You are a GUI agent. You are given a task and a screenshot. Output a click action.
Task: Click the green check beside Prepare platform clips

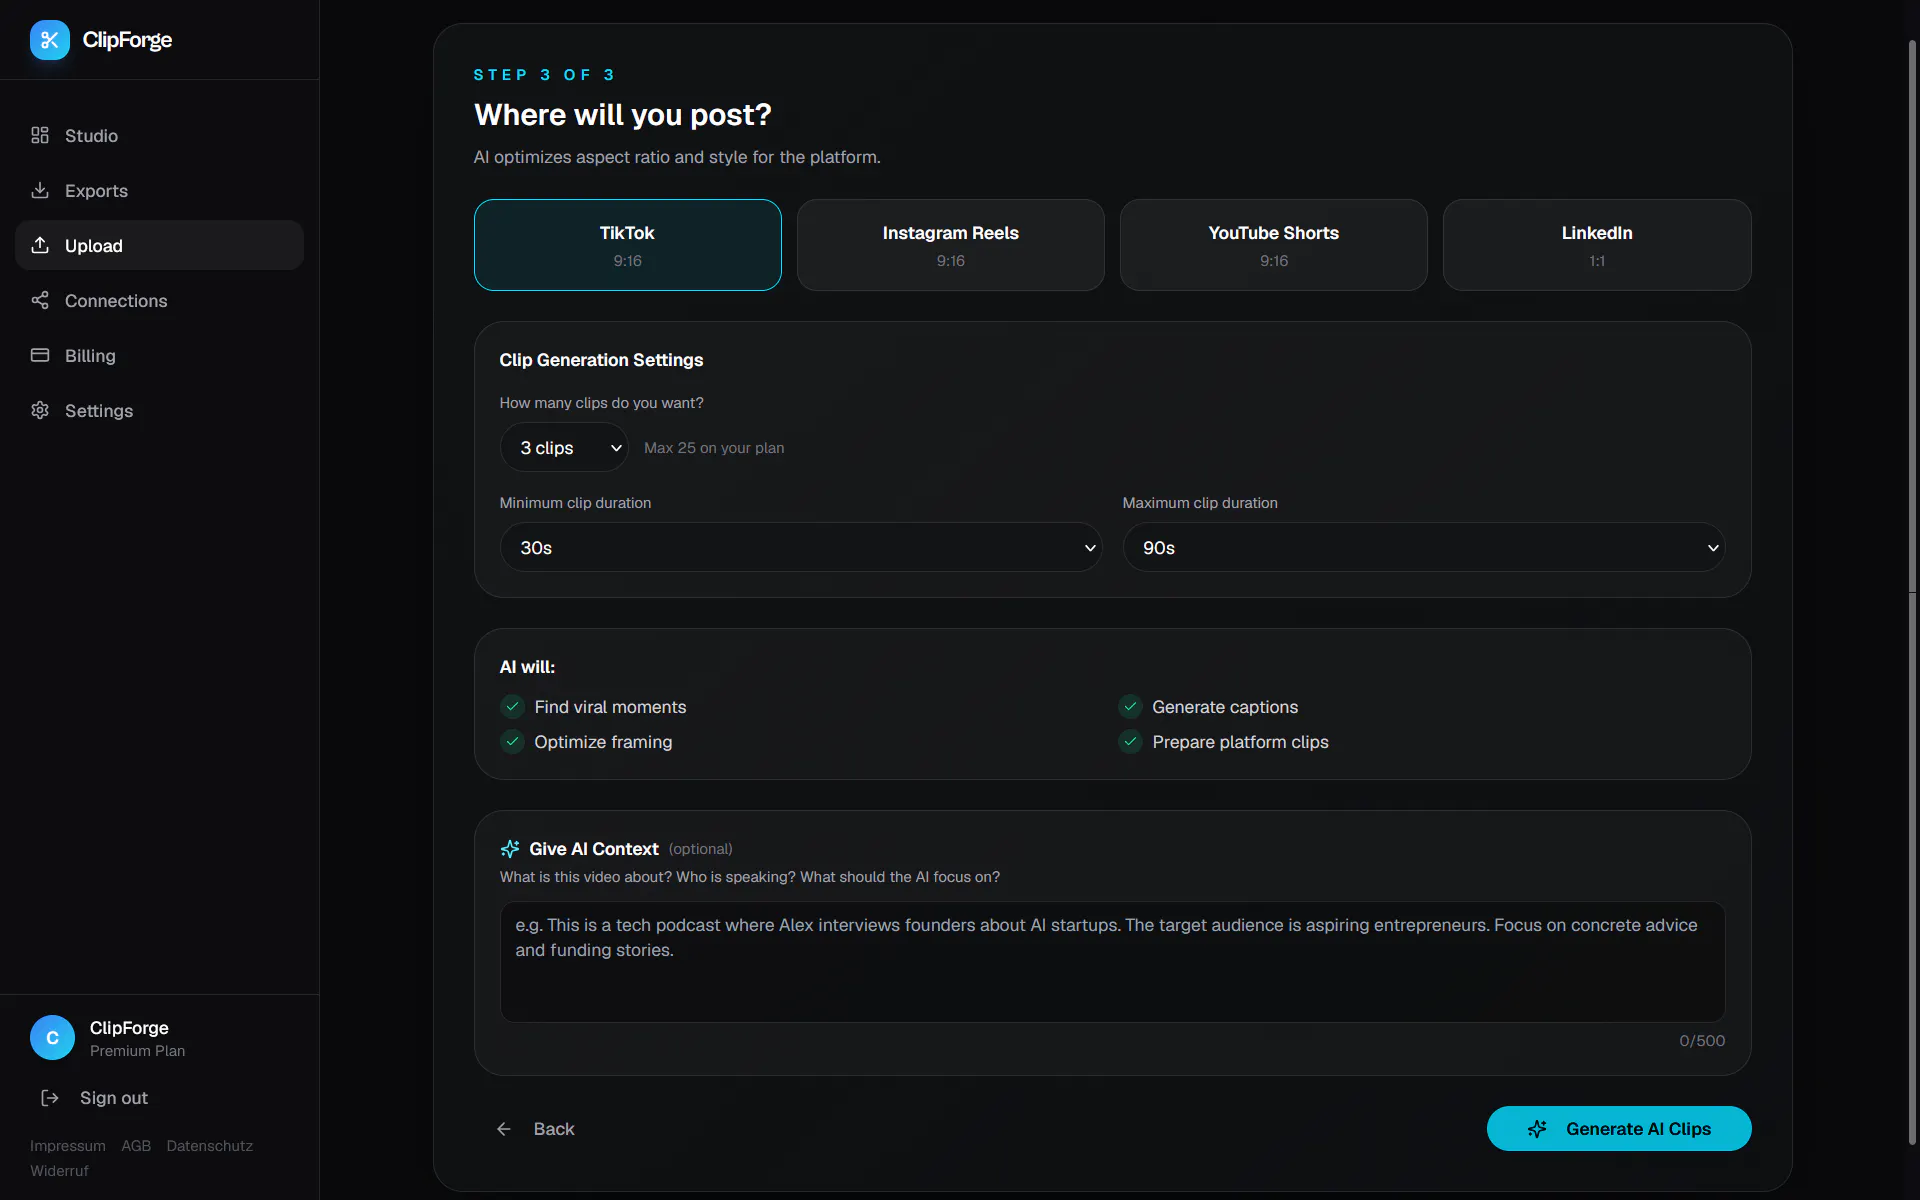pyautogui.click(x=1130, y=742)
